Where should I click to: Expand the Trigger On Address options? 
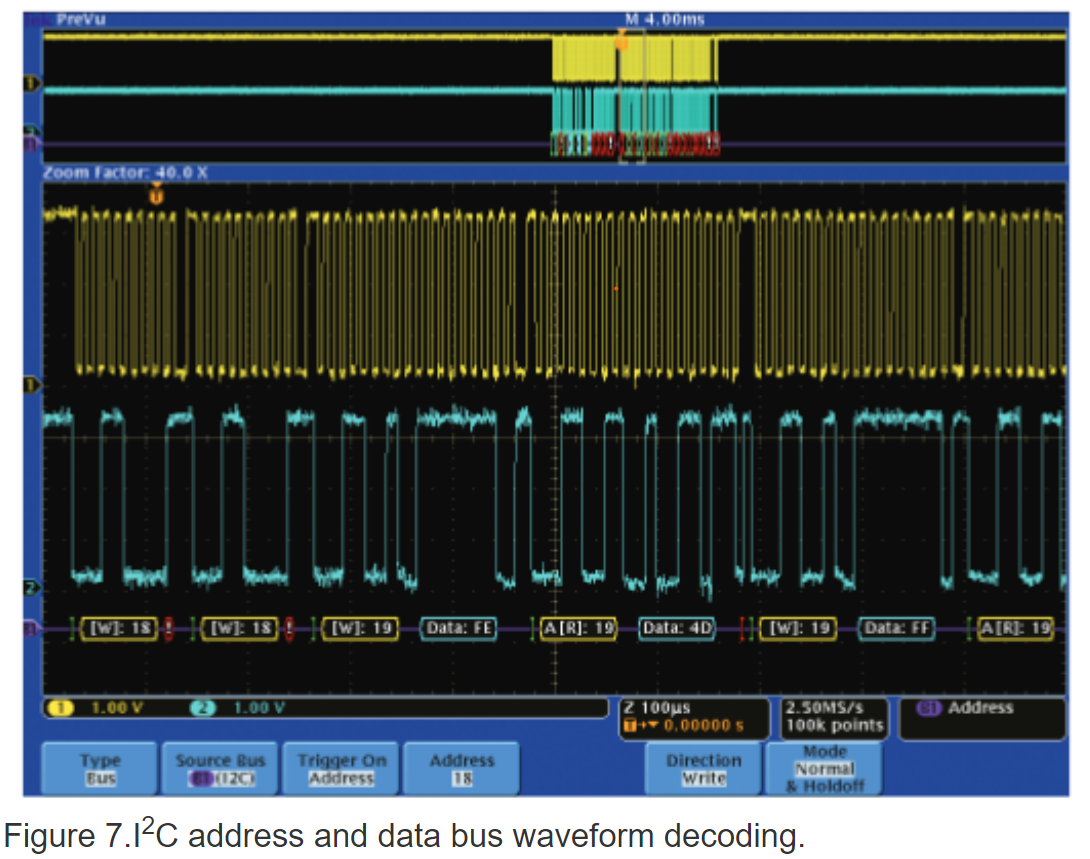click(341, 769)
